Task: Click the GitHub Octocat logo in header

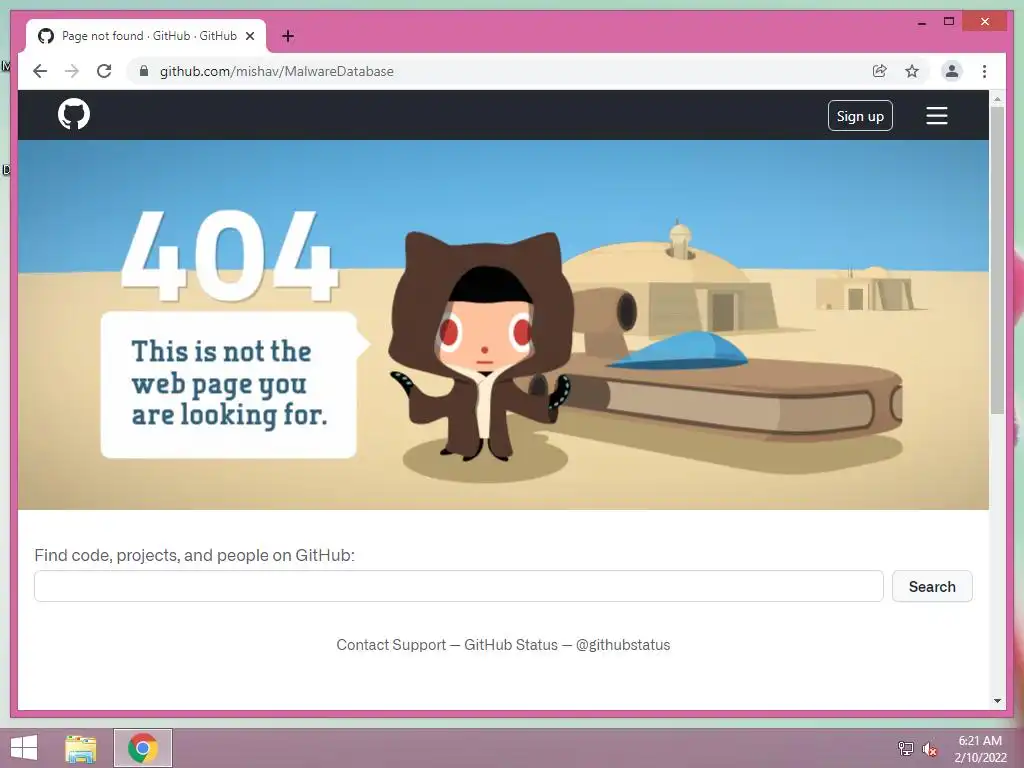Action: coord(74,115)
